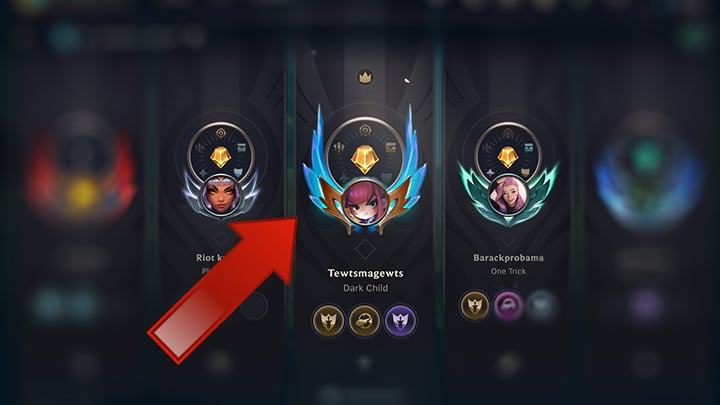The width and height of the screenshot is (720, 405).
Task: Click the Dark Child title text
Action: [366, 288]
